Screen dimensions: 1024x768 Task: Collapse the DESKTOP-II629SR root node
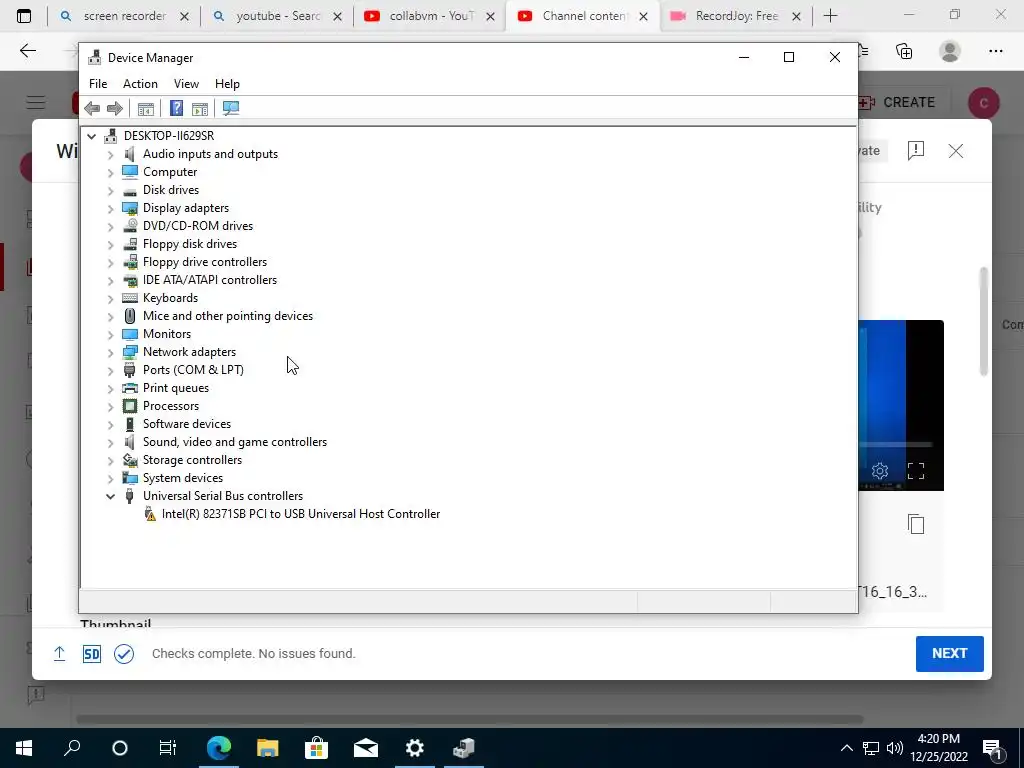coord(92,136)
